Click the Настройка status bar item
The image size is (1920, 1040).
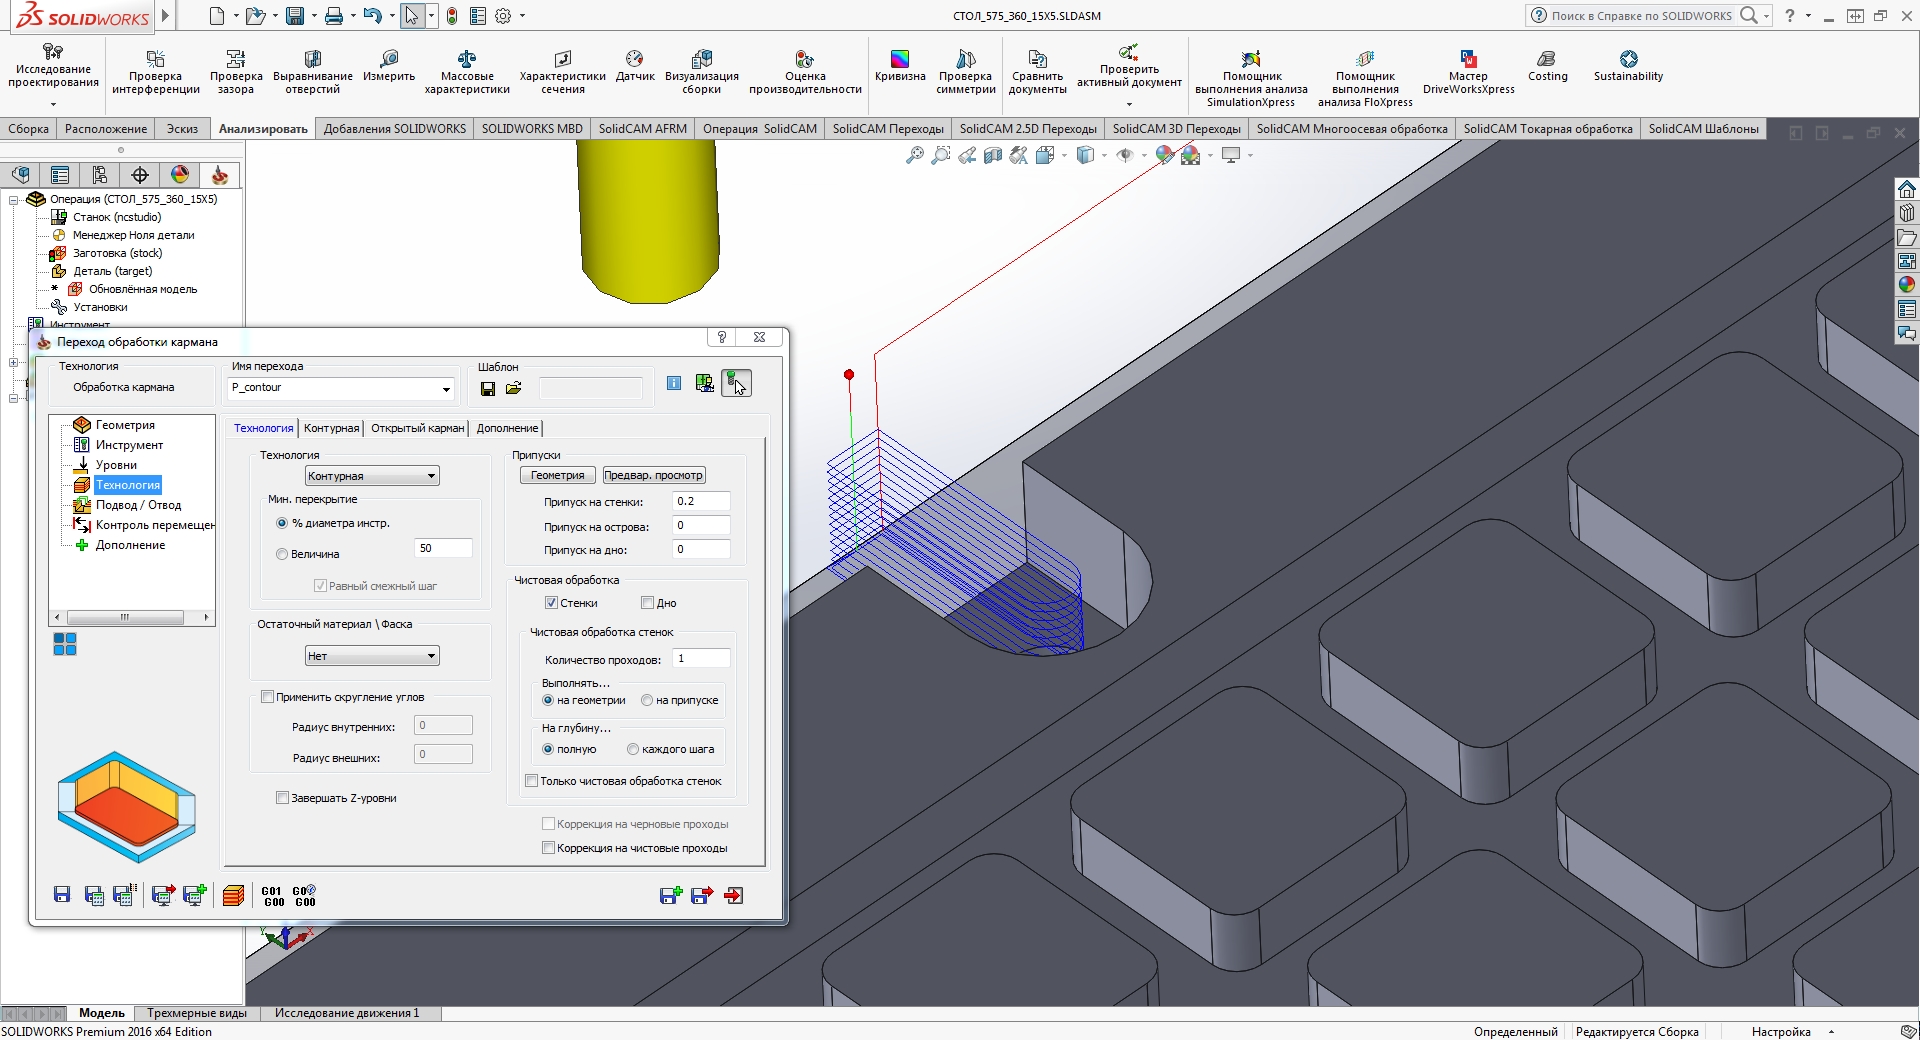click(x=1781, y=1032)
